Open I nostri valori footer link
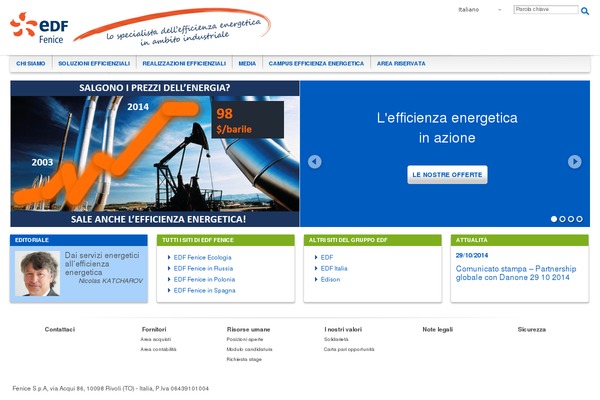The height and width of the screenshot is (400, 600). click(x=343, y=329)
